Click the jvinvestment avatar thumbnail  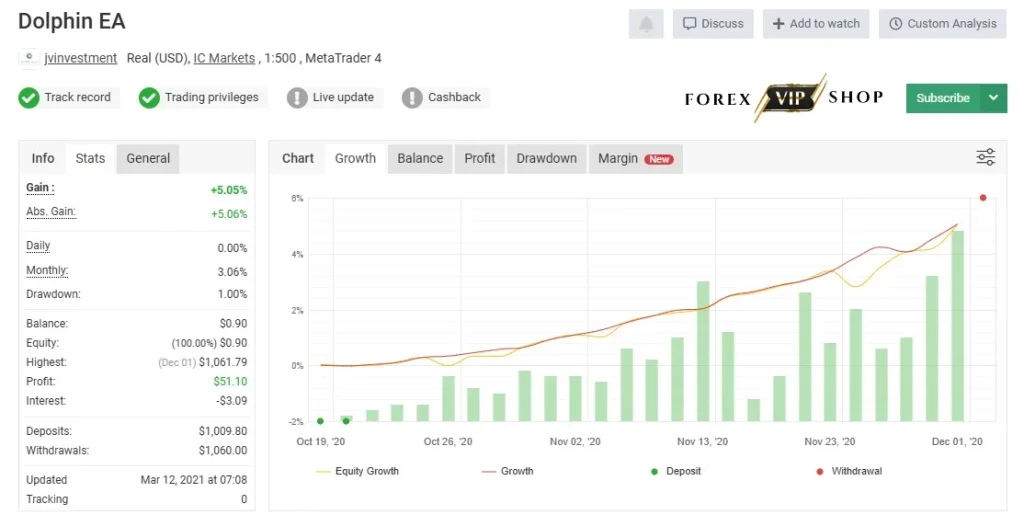click(x=29, y=58)
